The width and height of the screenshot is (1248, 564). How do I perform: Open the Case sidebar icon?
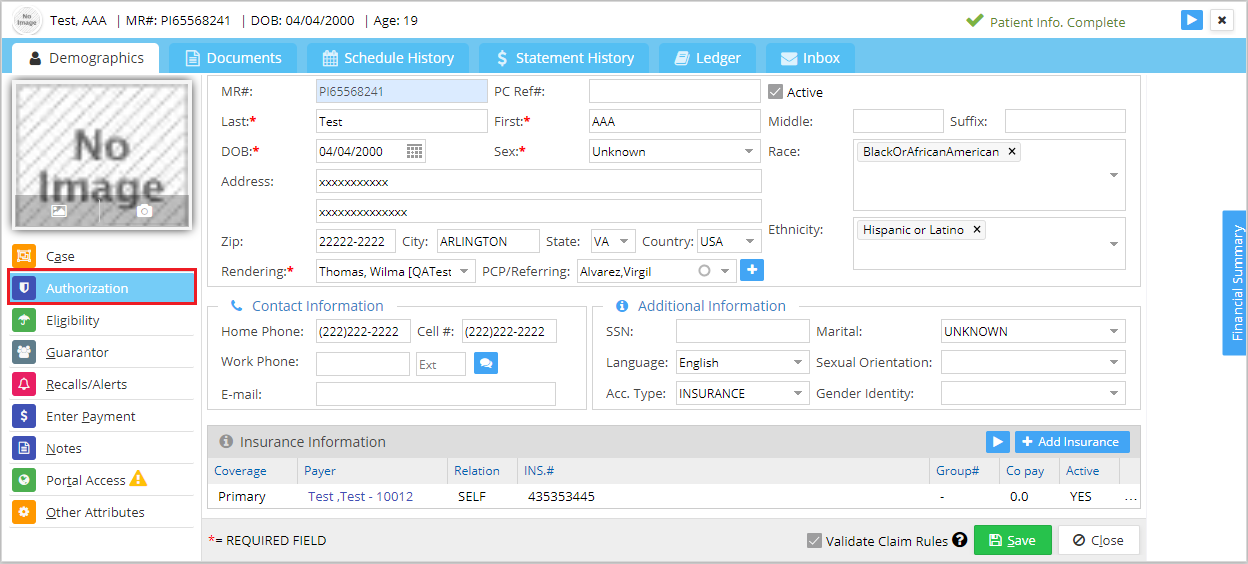[24, 256]
